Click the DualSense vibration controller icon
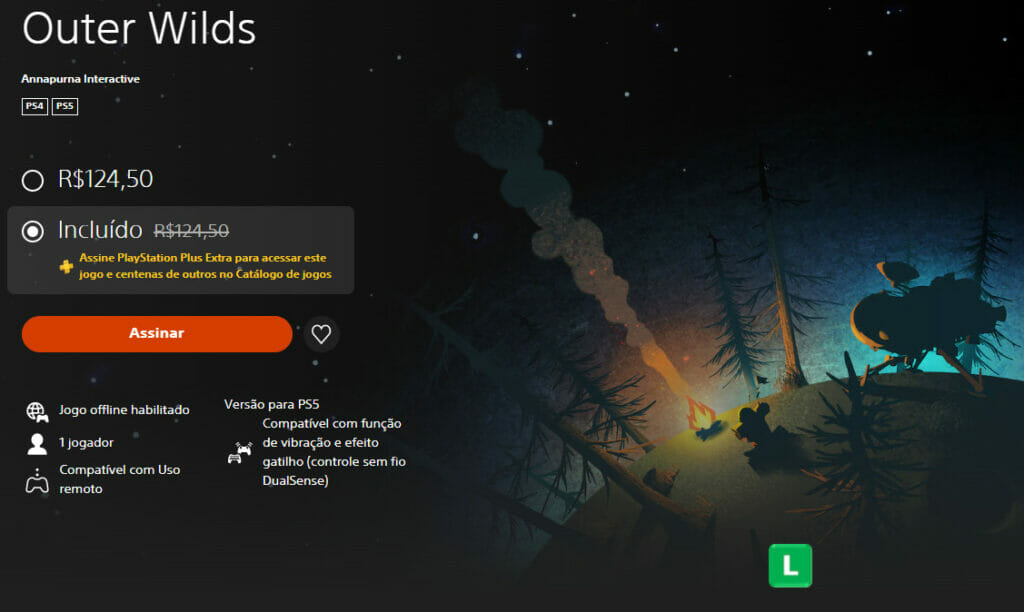 (240, 453)
